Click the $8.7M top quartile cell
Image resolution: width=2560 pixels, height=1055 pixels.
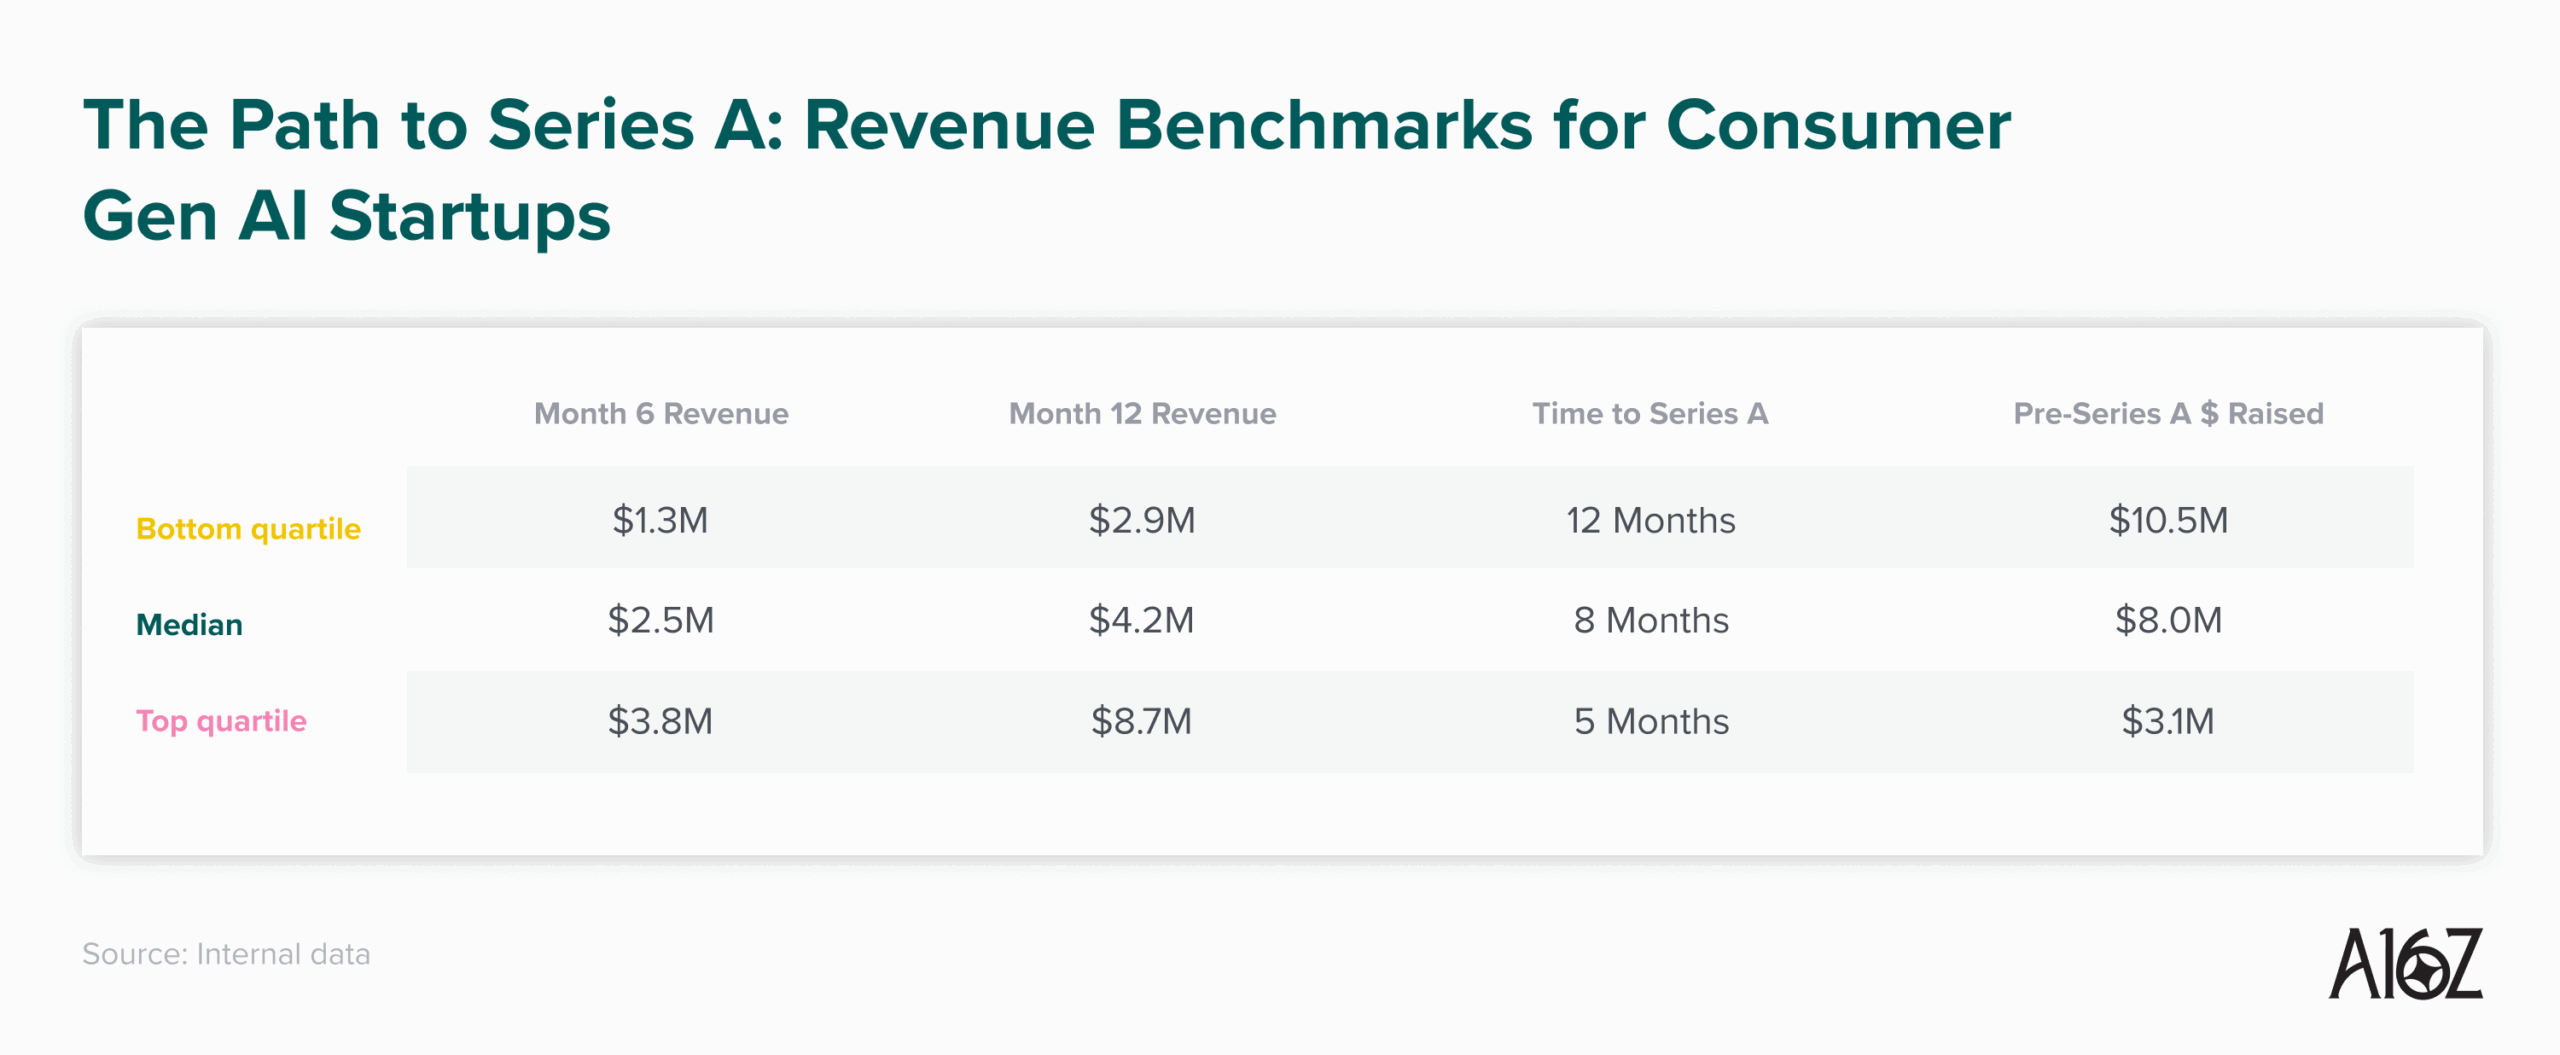click(1142, 721)
